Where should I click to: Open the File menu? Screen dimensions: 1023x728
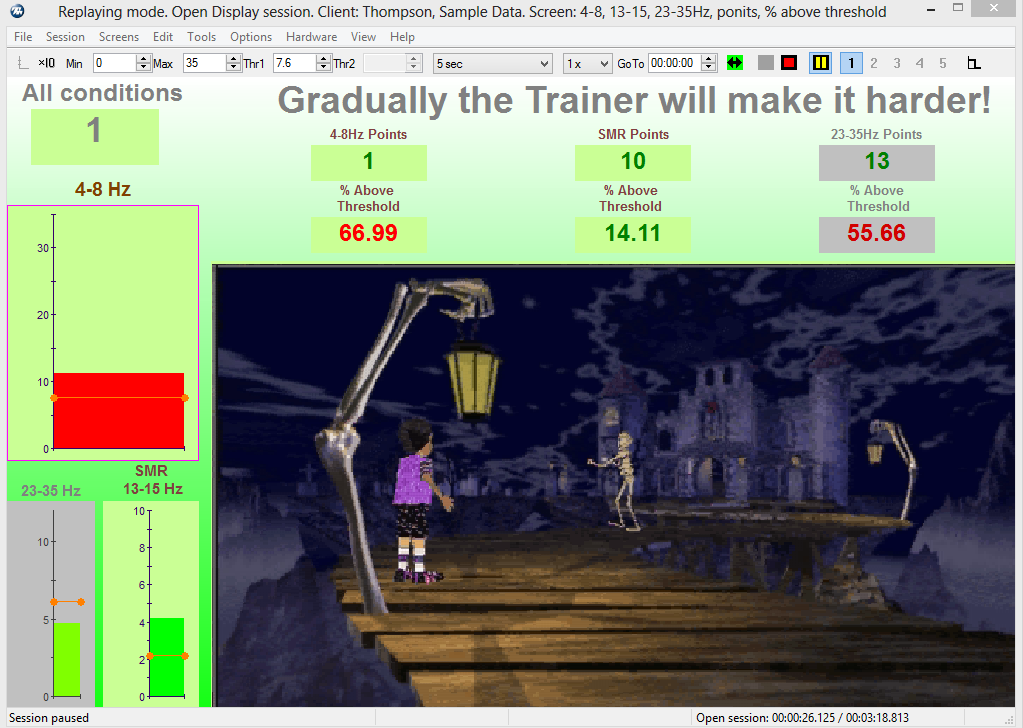[x=23, y=37]
